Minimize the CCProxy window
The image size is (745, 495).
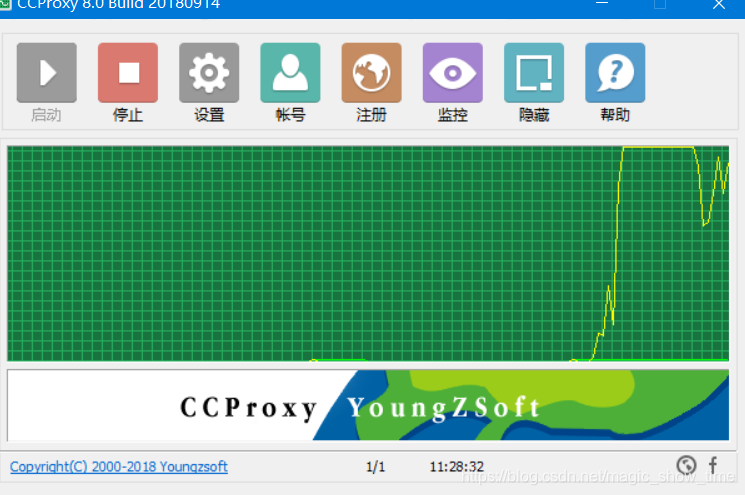[x=602, y=4]
